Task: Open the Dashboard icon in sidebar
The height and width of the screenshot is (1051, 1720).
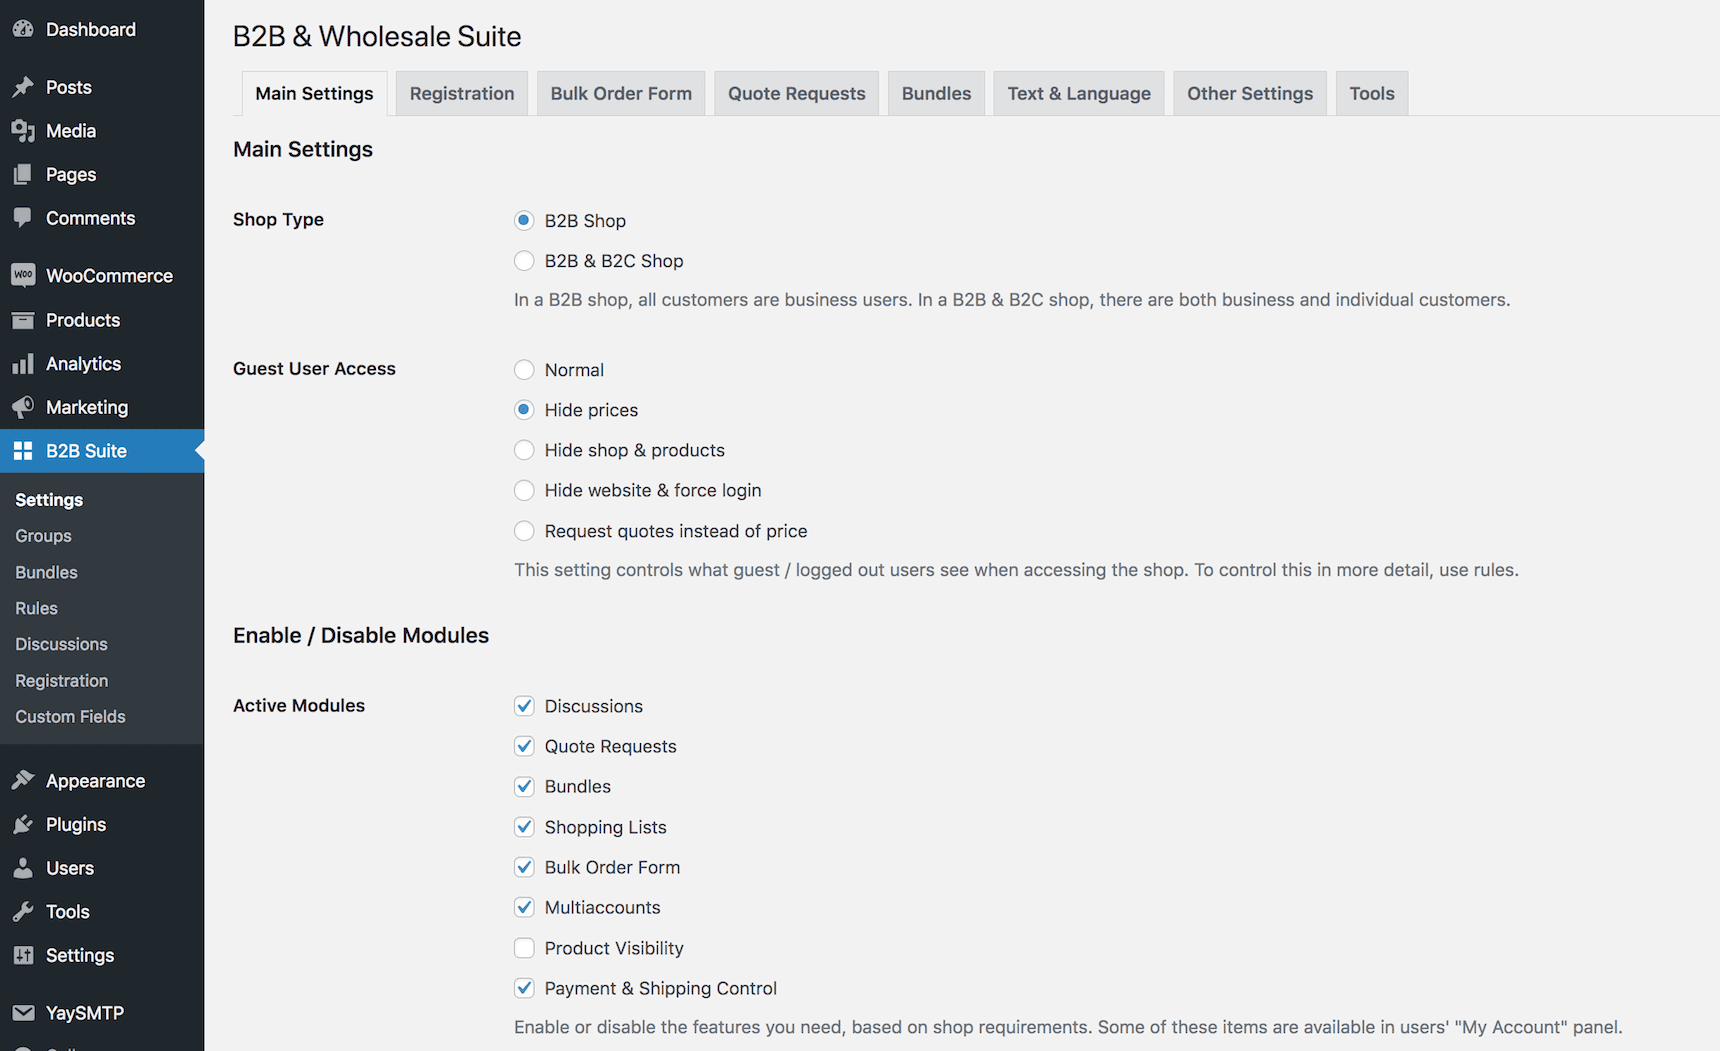Action: click(22, 29)
